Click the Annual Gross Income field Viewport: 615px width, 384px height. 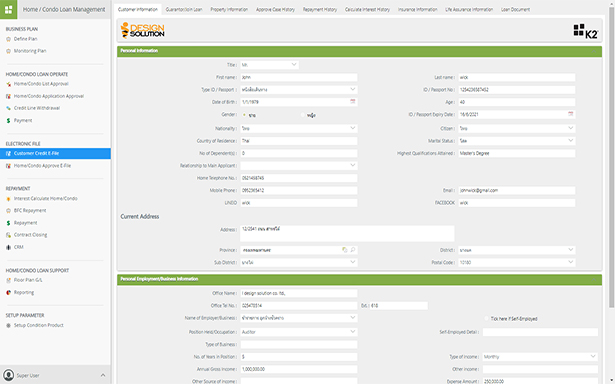coord(298,369)
